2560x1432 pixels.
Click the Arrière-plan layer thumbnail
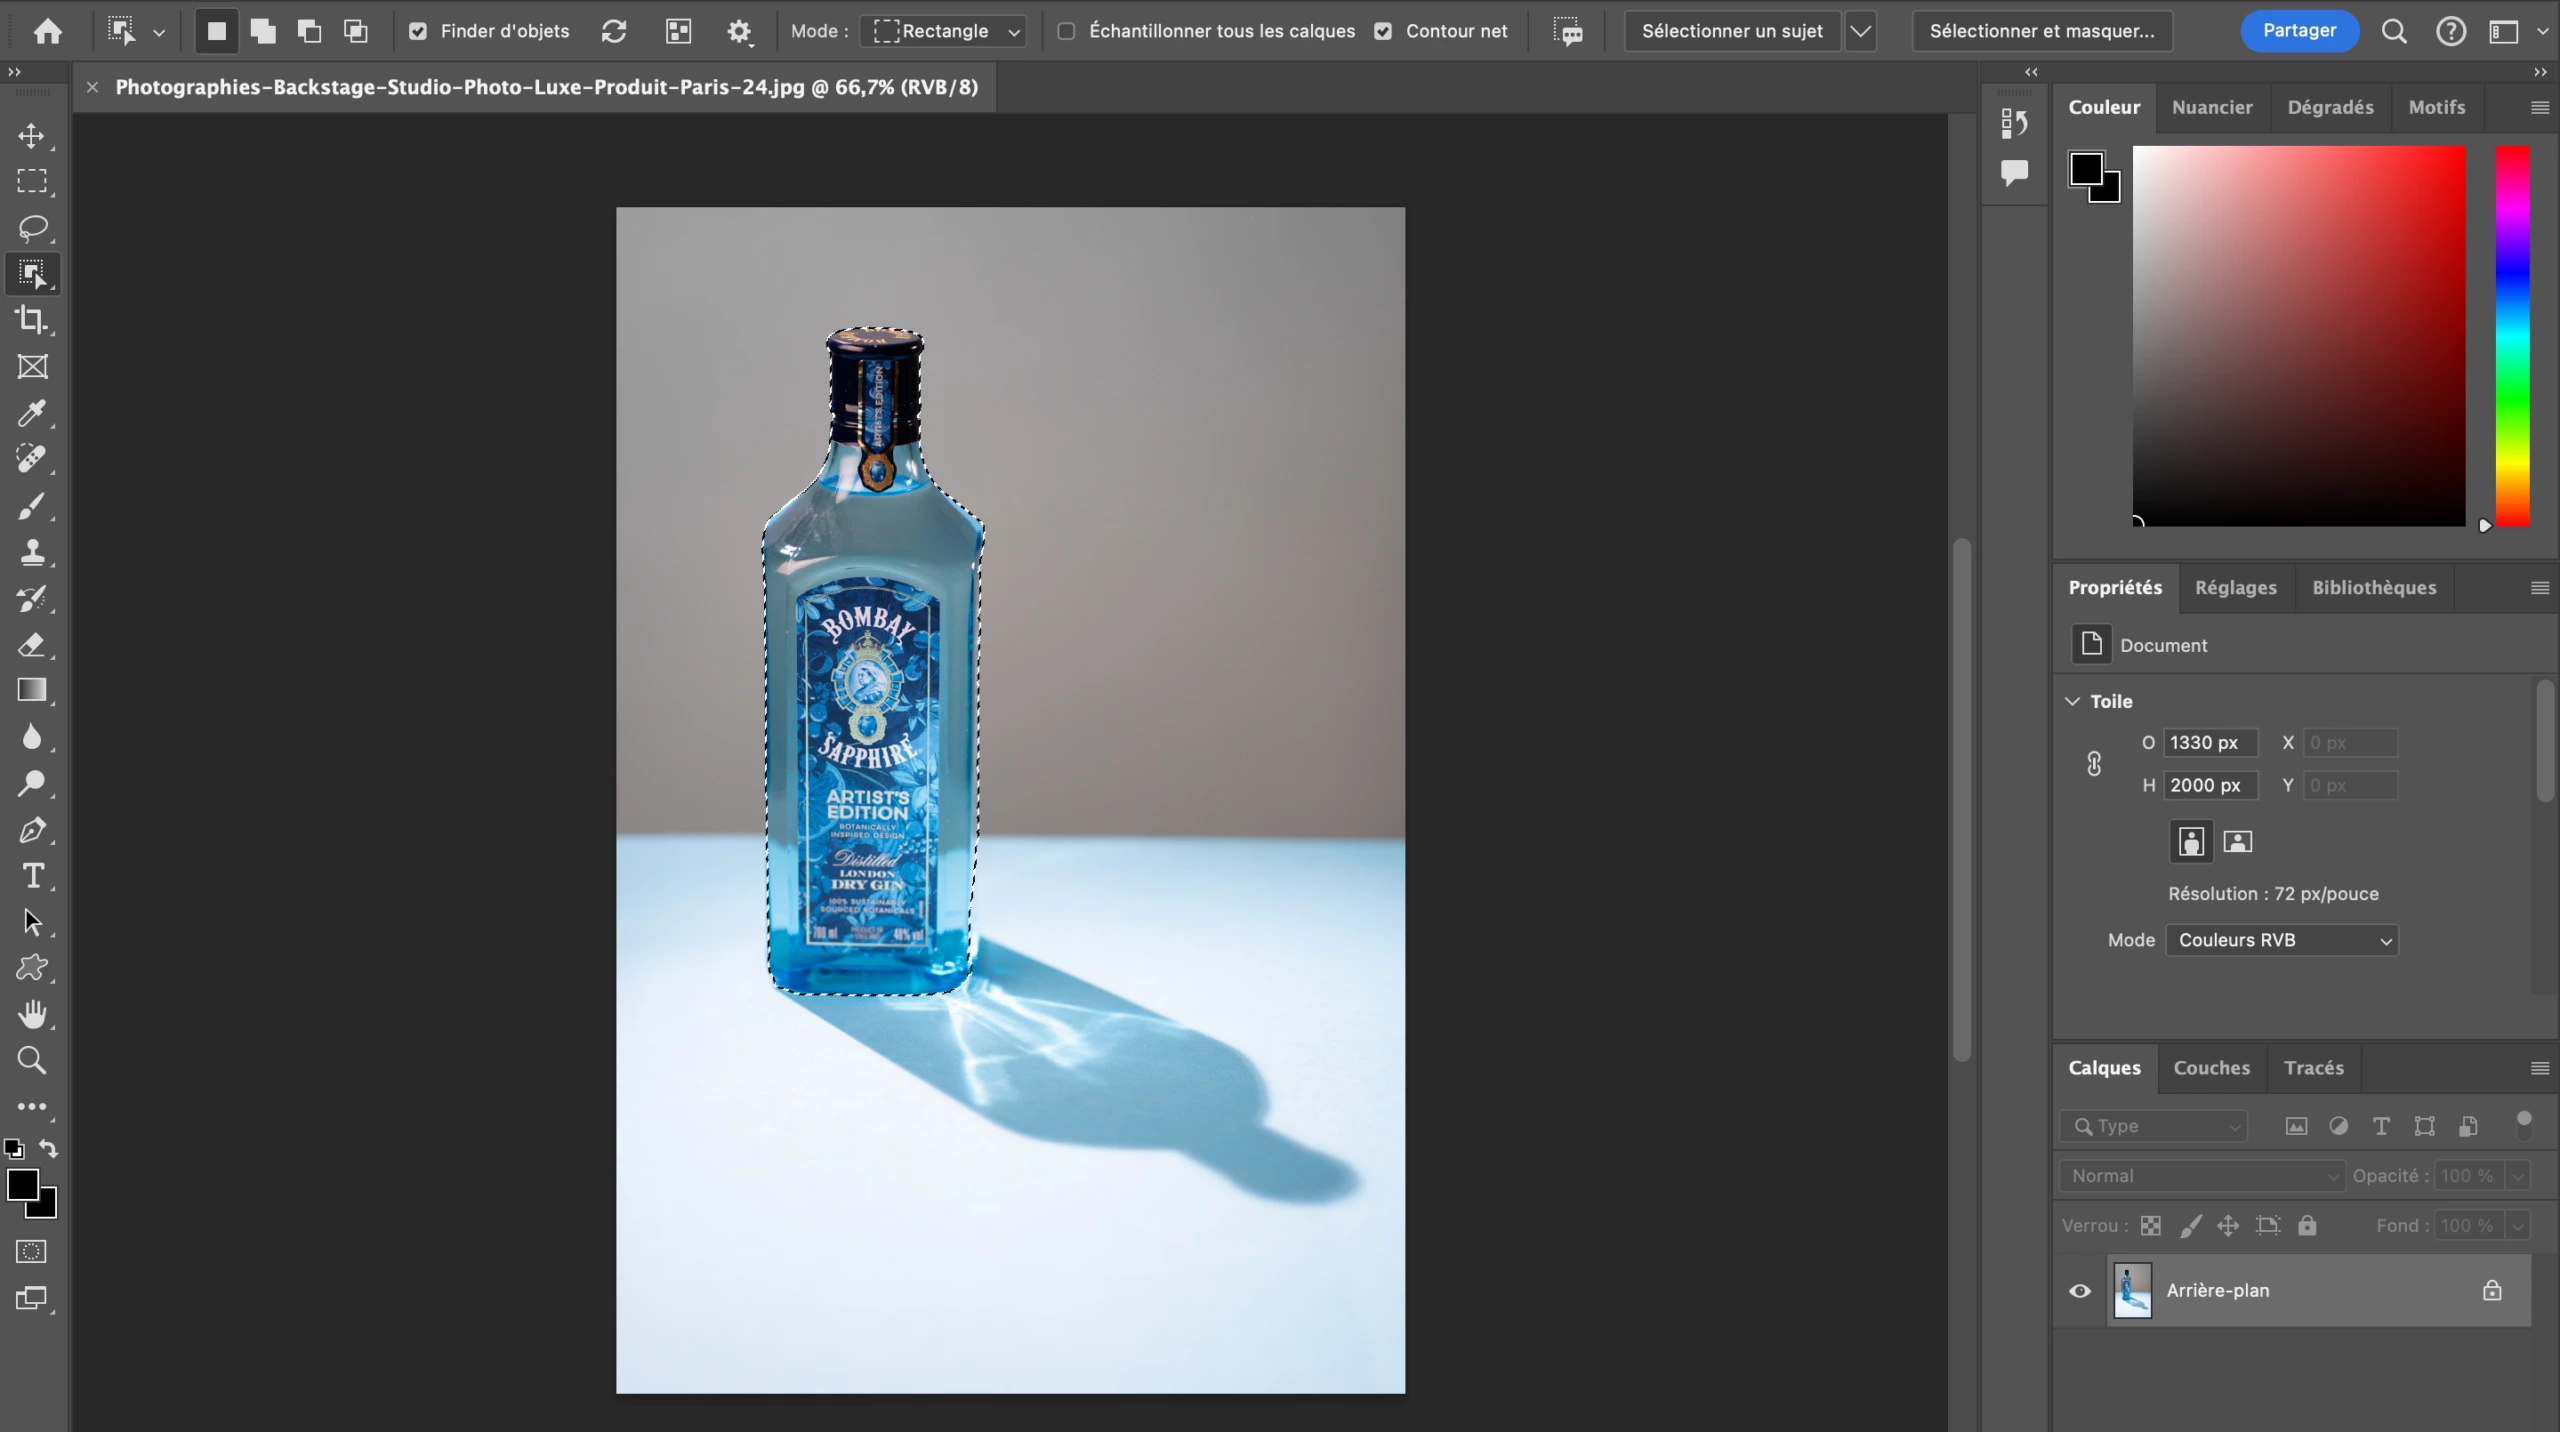tap(2132, 1290)
